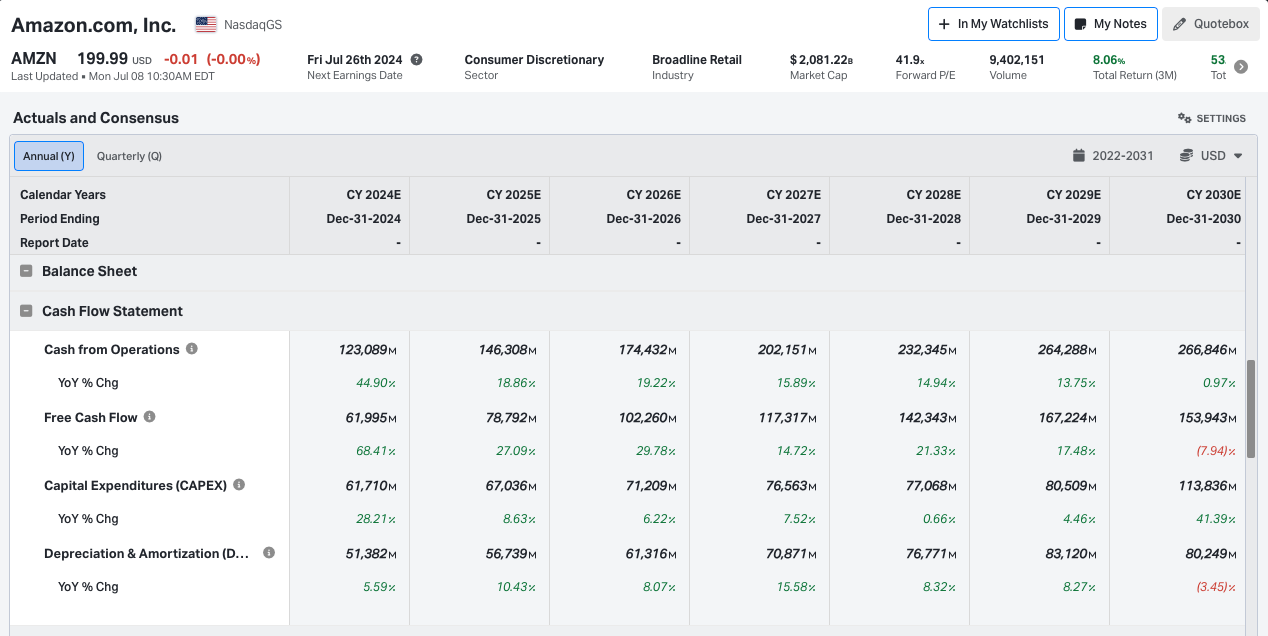This screenshot has width=1268, height=636.
Task: Click the US flag icon beside NasdaqGS
Action: pos(206,24)
